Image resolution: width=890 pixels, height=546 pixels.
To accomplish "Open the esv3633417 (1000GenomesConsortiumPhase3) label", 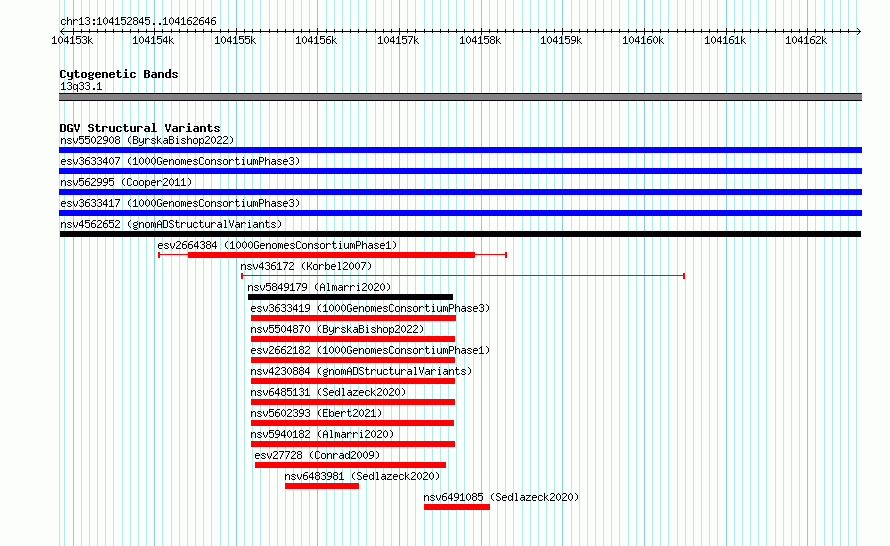I will click(180, 203).
